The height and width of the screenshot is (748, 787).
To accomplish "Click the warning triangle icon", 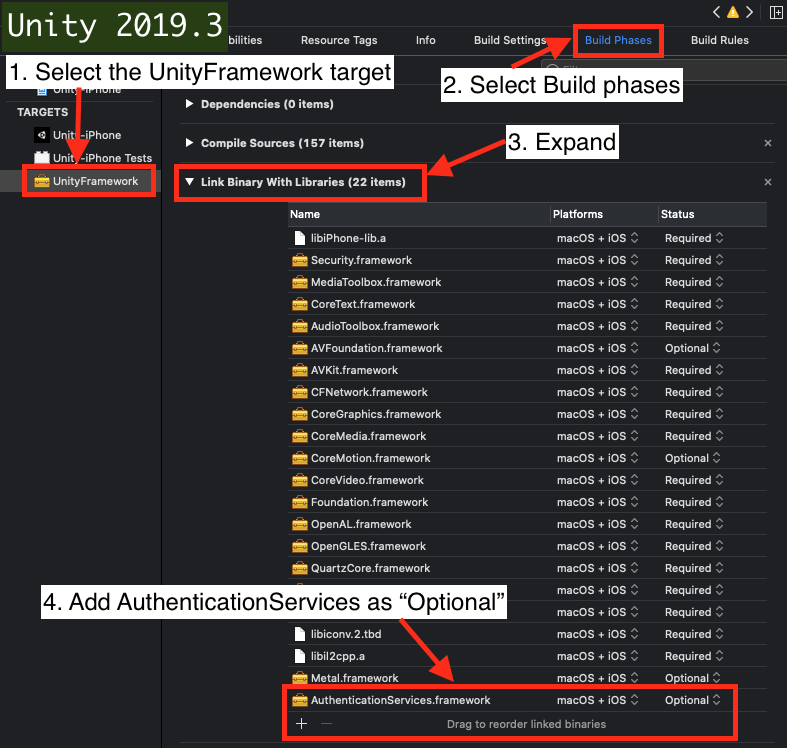I will pos(733,12).
